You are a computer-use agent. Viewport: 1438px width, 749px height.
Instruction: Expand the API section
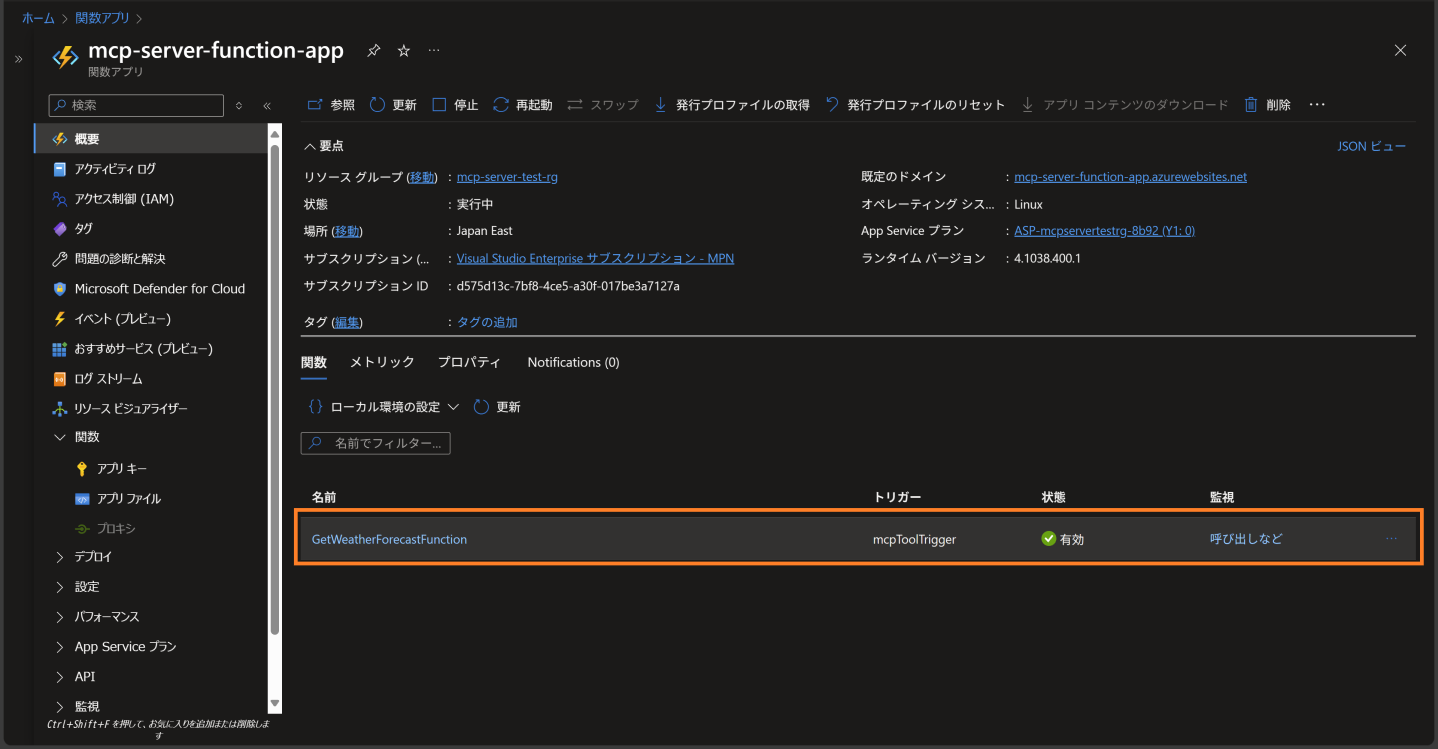click(x=60, y=677)
